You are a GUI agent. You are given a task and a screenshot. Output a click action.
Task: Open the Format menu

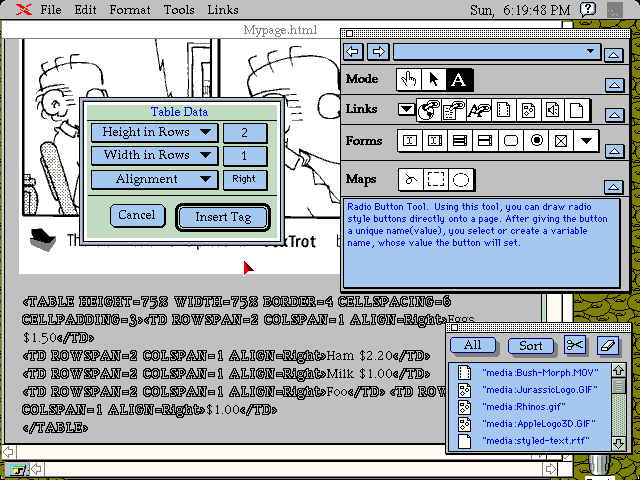(130, 10)
